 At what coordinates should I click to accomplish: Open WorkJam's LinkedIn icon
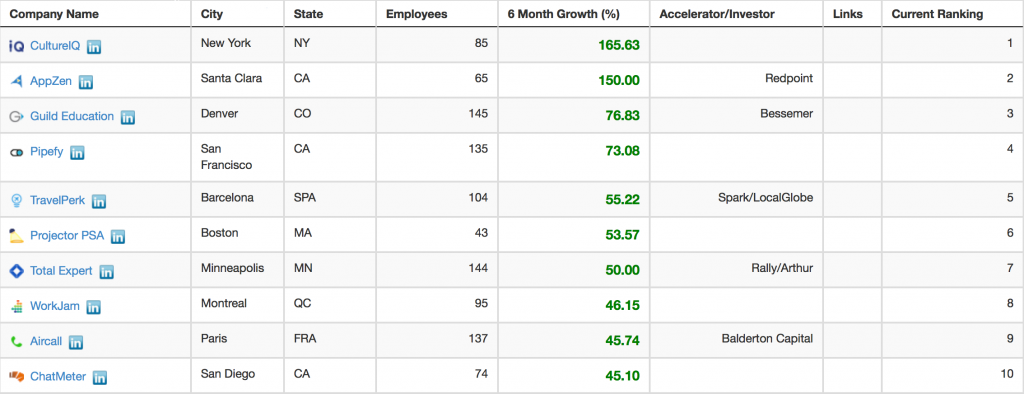[93, 306]
